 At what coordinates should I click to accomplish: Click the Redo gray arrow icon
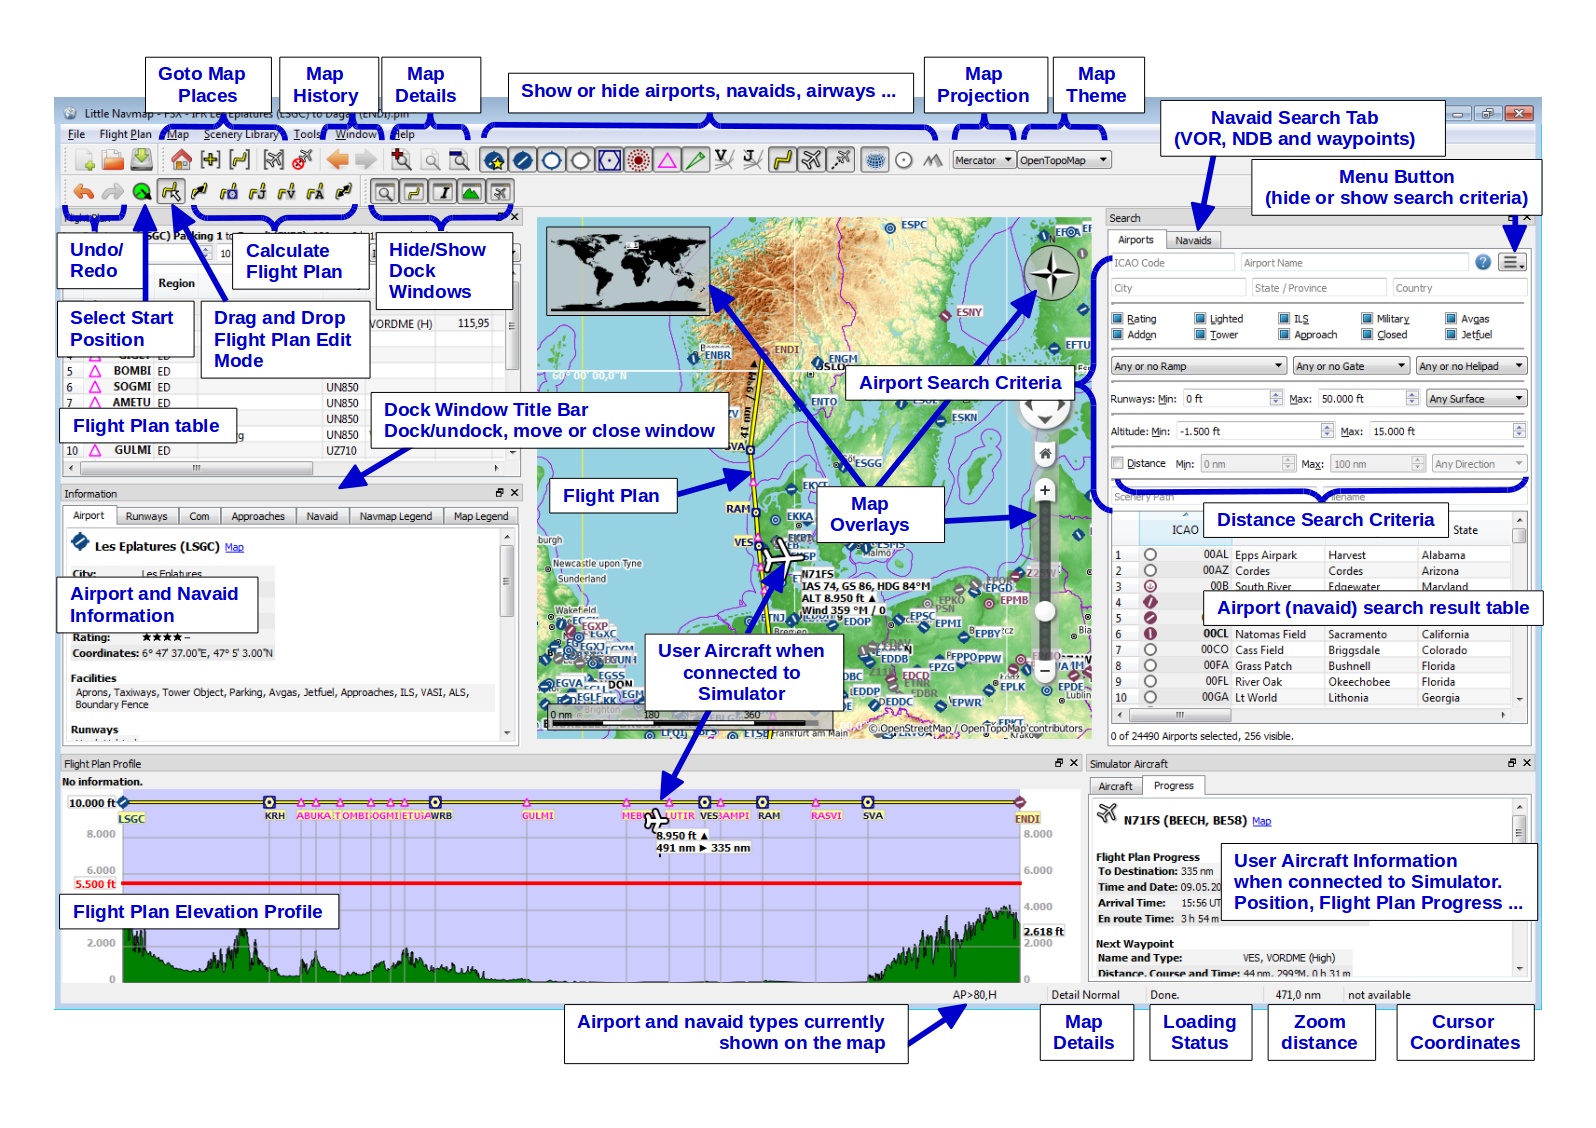coord(113,191)
